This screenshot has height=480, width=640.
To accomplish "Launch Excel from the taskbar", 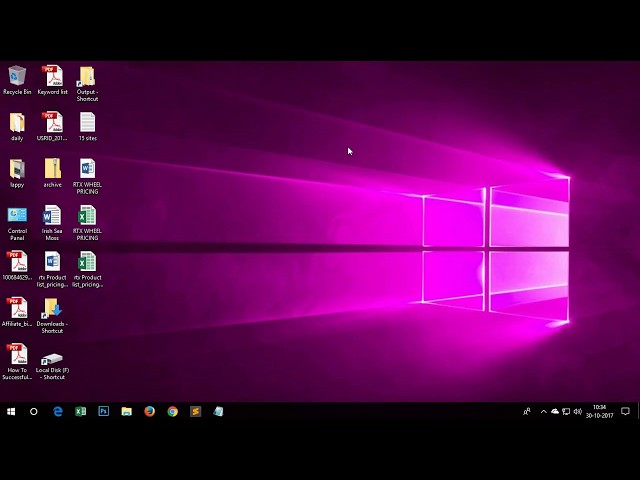I will [x=80, y=411].
